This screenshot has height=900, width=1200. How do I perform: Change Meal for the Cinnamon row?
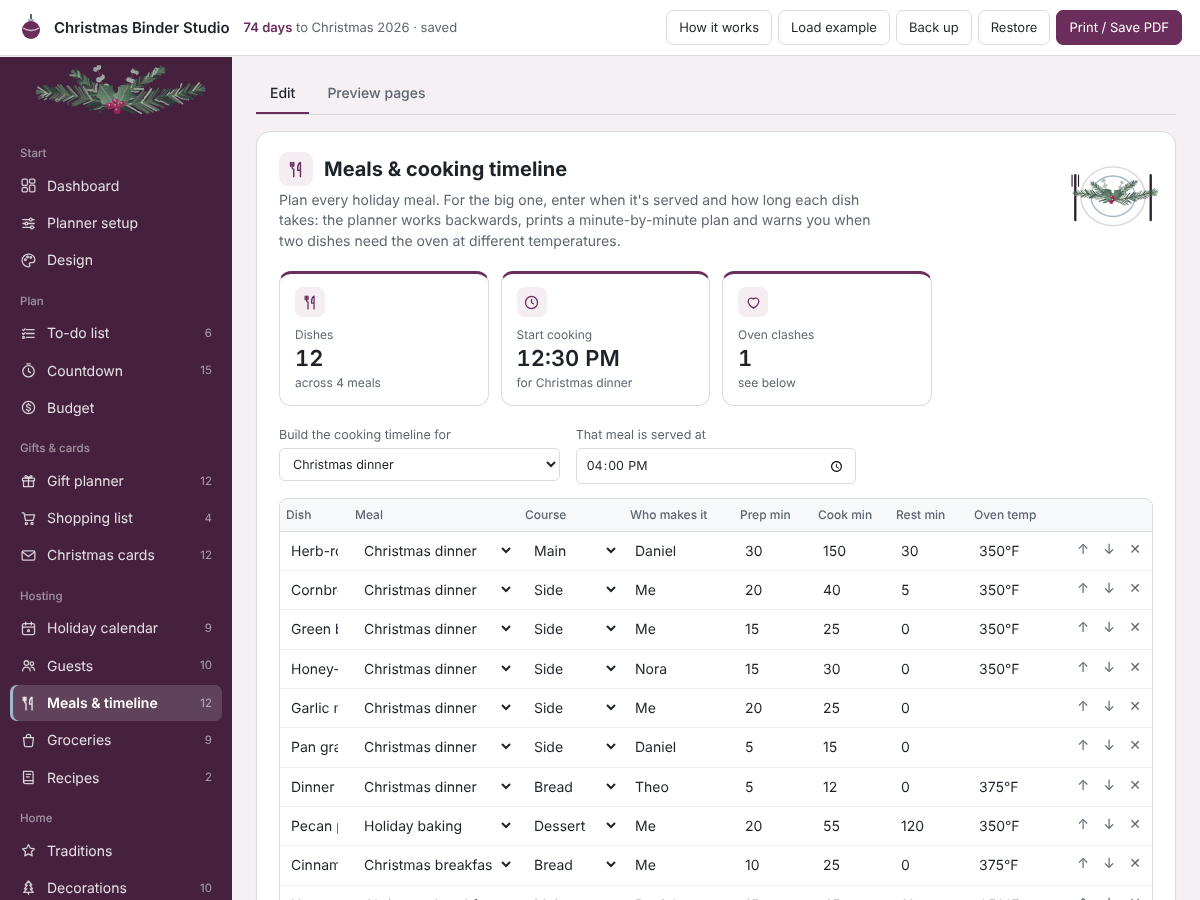point(437,865)
